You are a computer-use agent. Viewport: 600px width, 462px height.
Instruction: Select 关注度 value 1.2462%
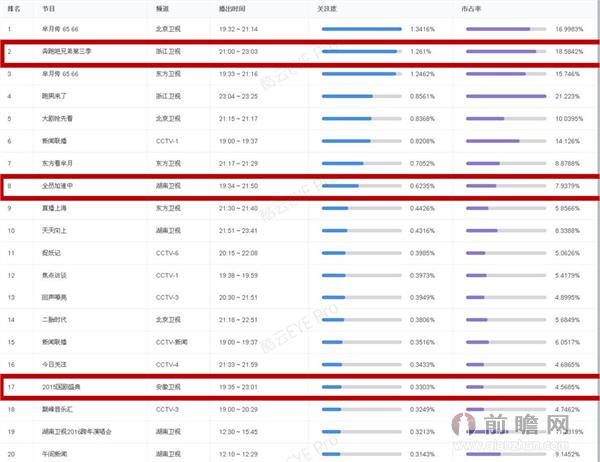click(422, 74)
